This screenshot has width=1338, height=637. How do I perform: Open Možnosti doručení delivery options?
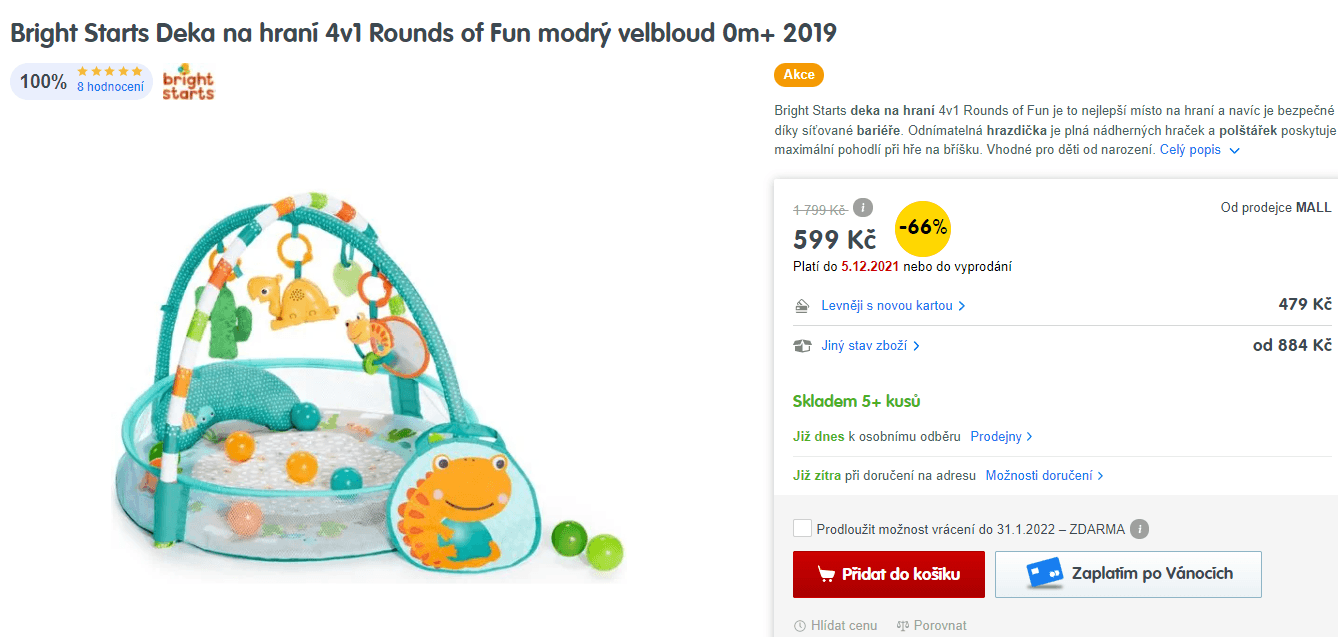tap(1045, 476)
